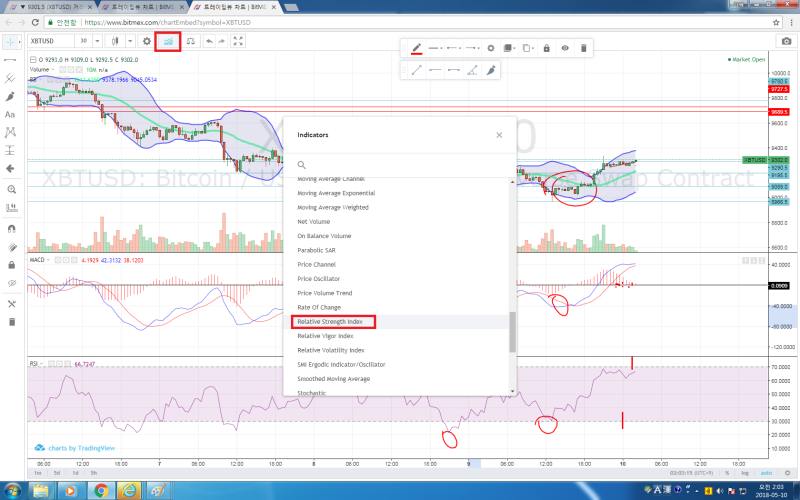Open the 30 minute interval dropdown arrow
This screenshot has height=500, width=800.
97,41
